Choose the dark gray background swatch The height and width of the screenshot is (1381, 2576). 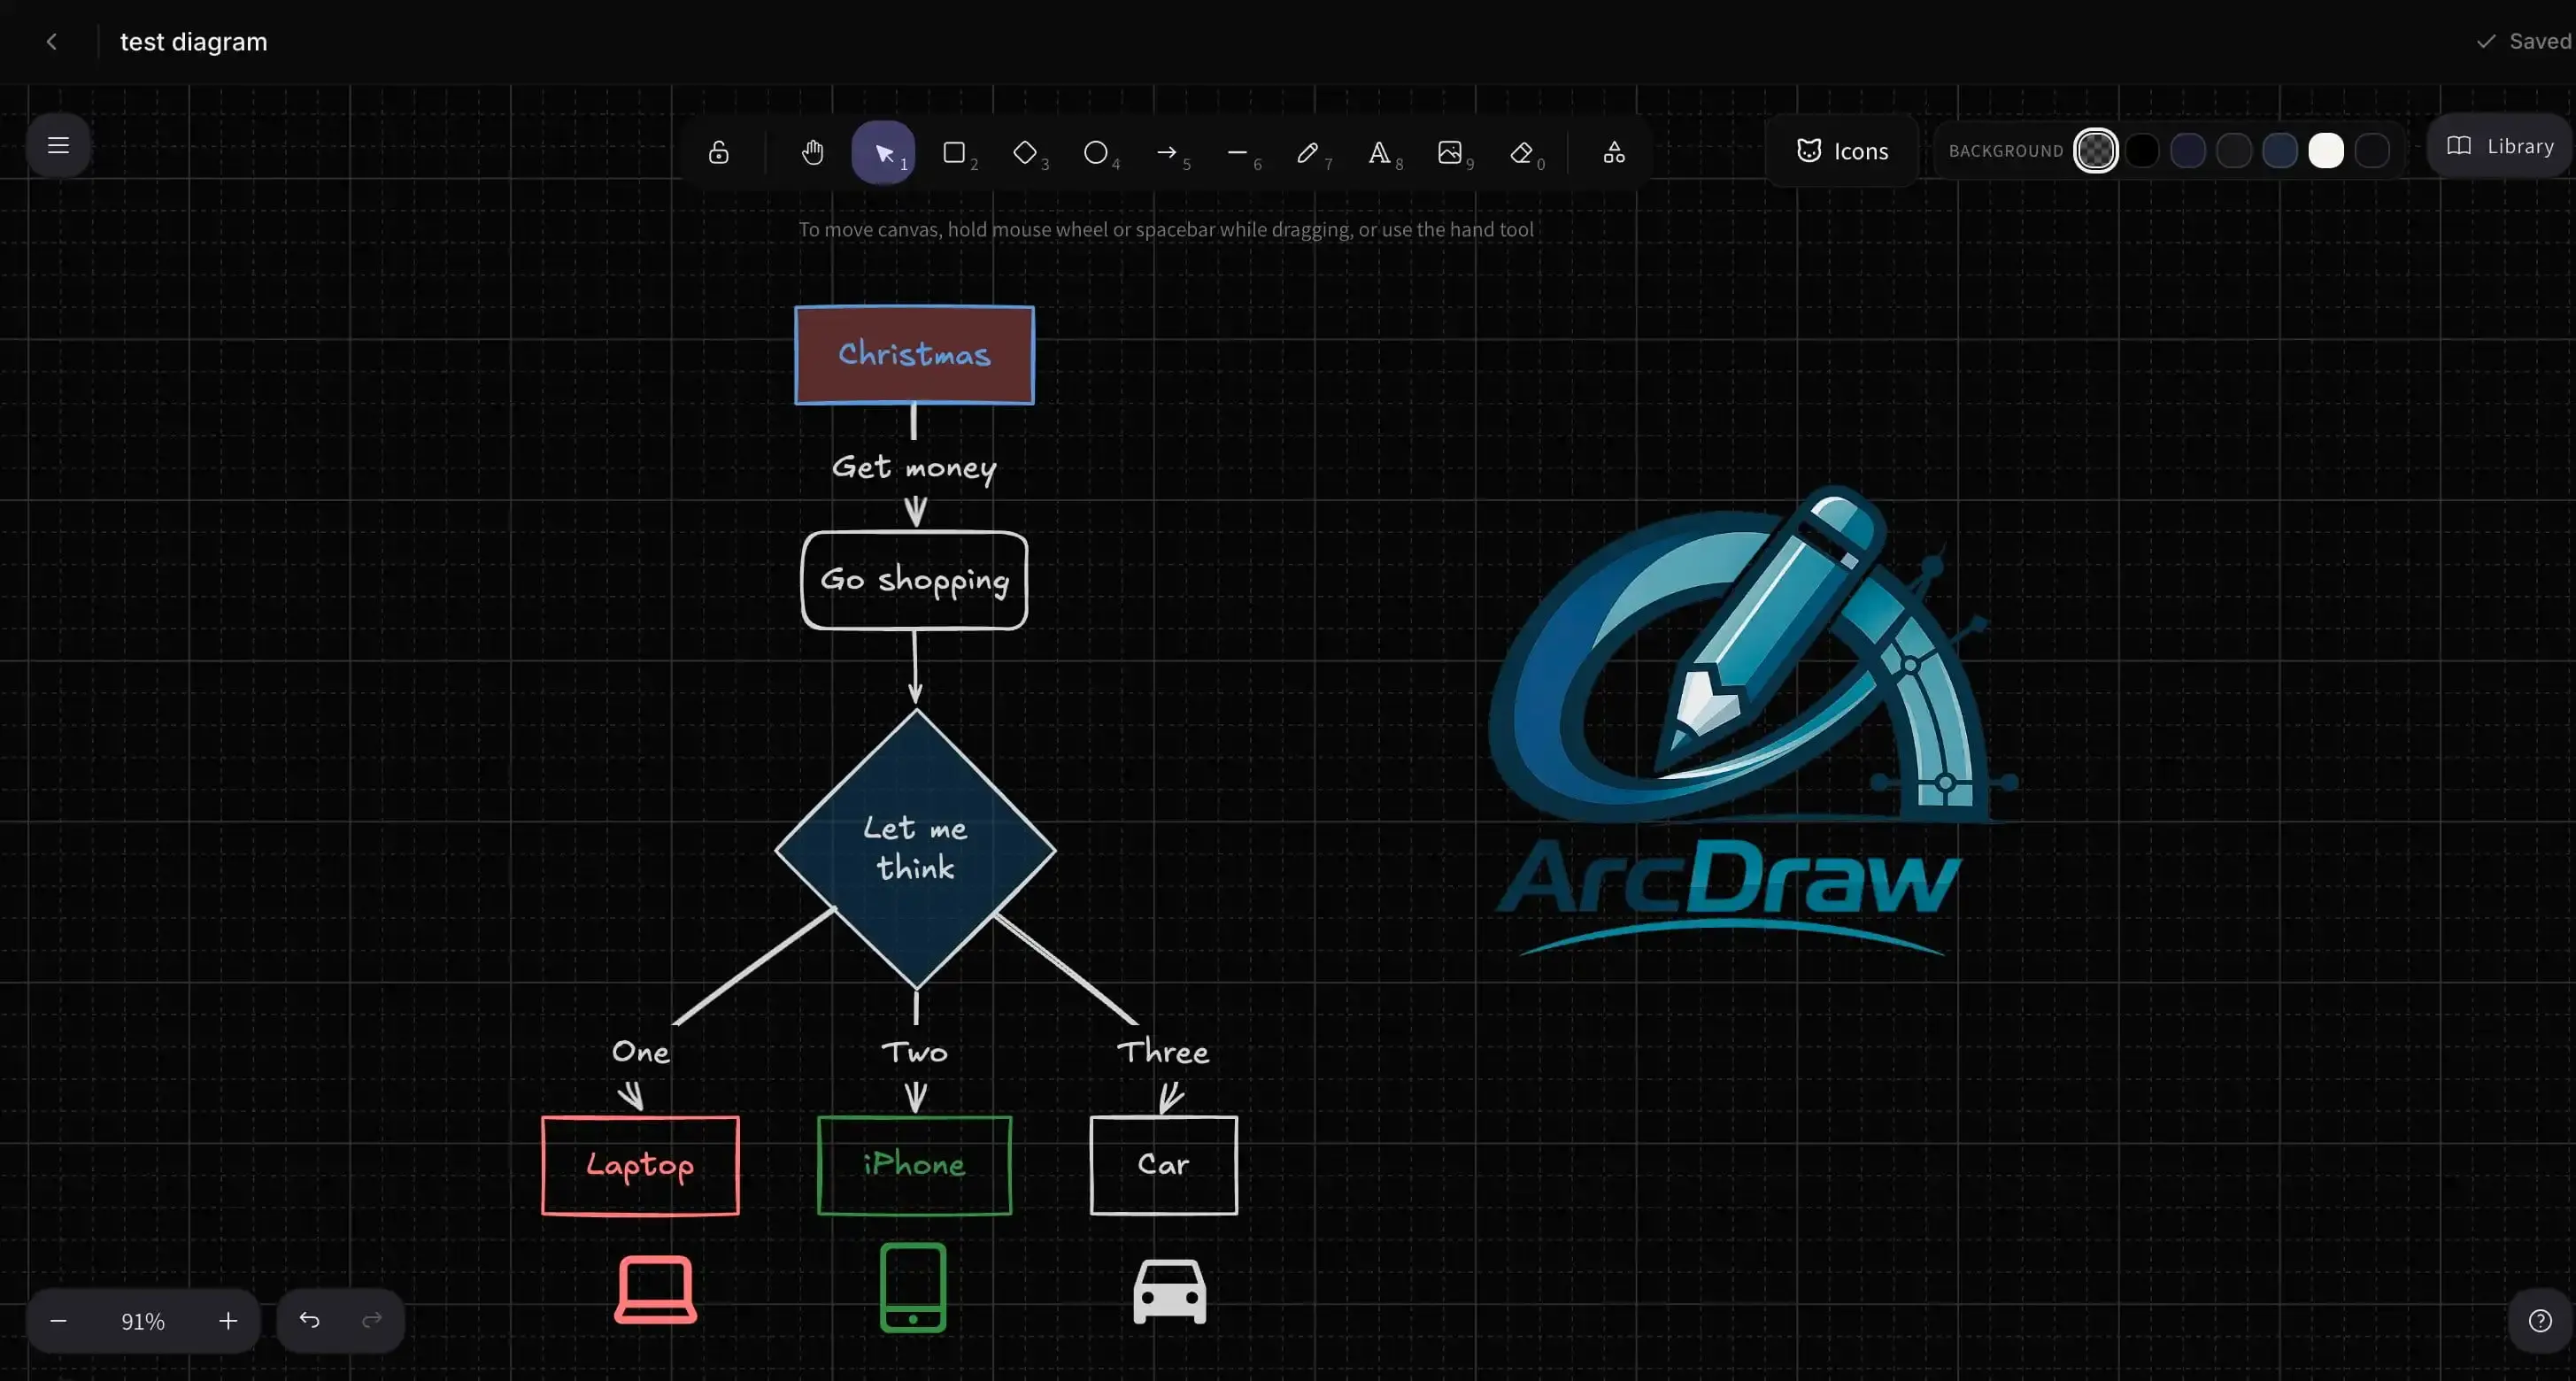point(2234,151)
